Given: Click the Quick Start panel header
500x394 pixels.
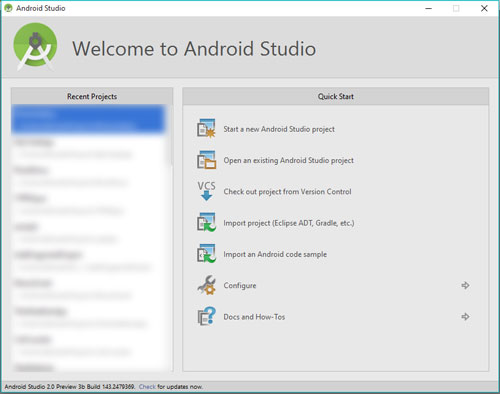Looking at the screenshot, I should [x=336, y=96].
